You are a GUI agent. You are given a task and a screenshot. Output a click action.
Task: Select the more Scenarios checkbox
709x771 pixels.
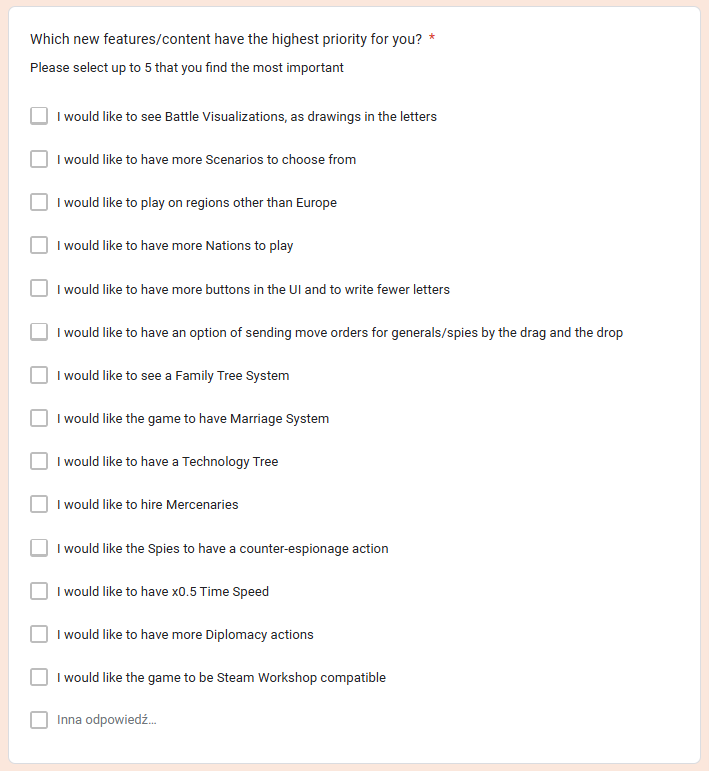pos(39,159)
